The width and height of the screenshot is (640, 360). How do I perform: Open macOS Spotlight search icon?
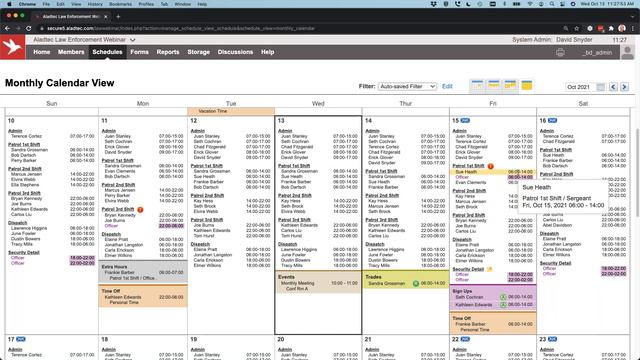[x=552, y=4]
